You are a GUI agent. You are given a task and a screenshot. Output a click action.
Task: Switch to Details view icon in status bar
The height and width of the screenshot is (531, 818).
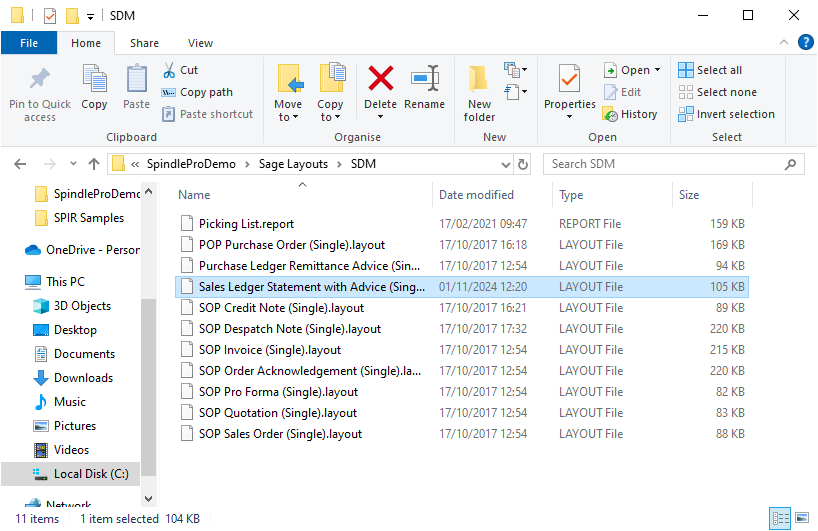(780, 518)
